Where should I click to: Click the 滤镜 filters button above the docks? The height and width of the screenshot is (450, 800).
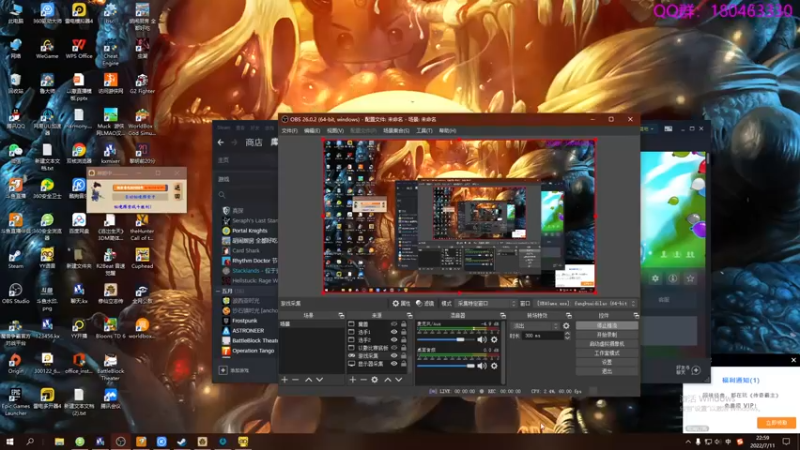425,304
